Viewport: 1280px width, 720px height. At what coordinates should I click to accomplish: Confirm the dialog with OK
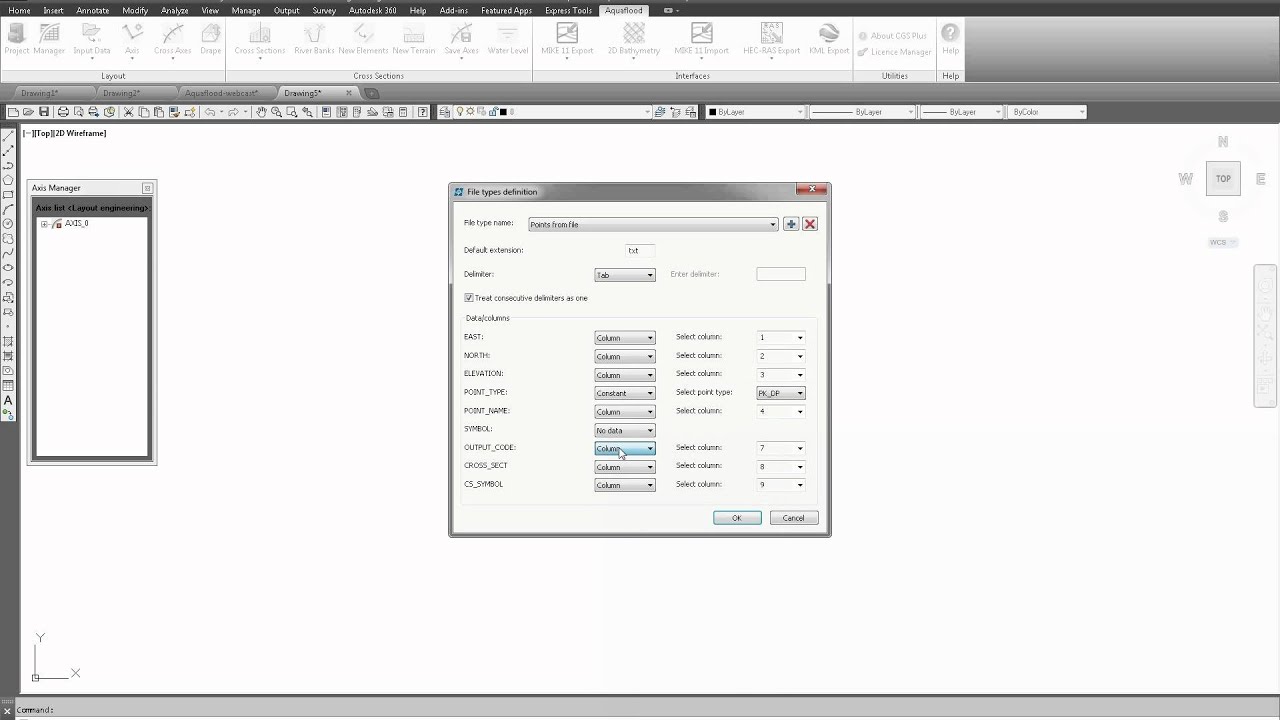pyautogui.click(x=737, y=518)
